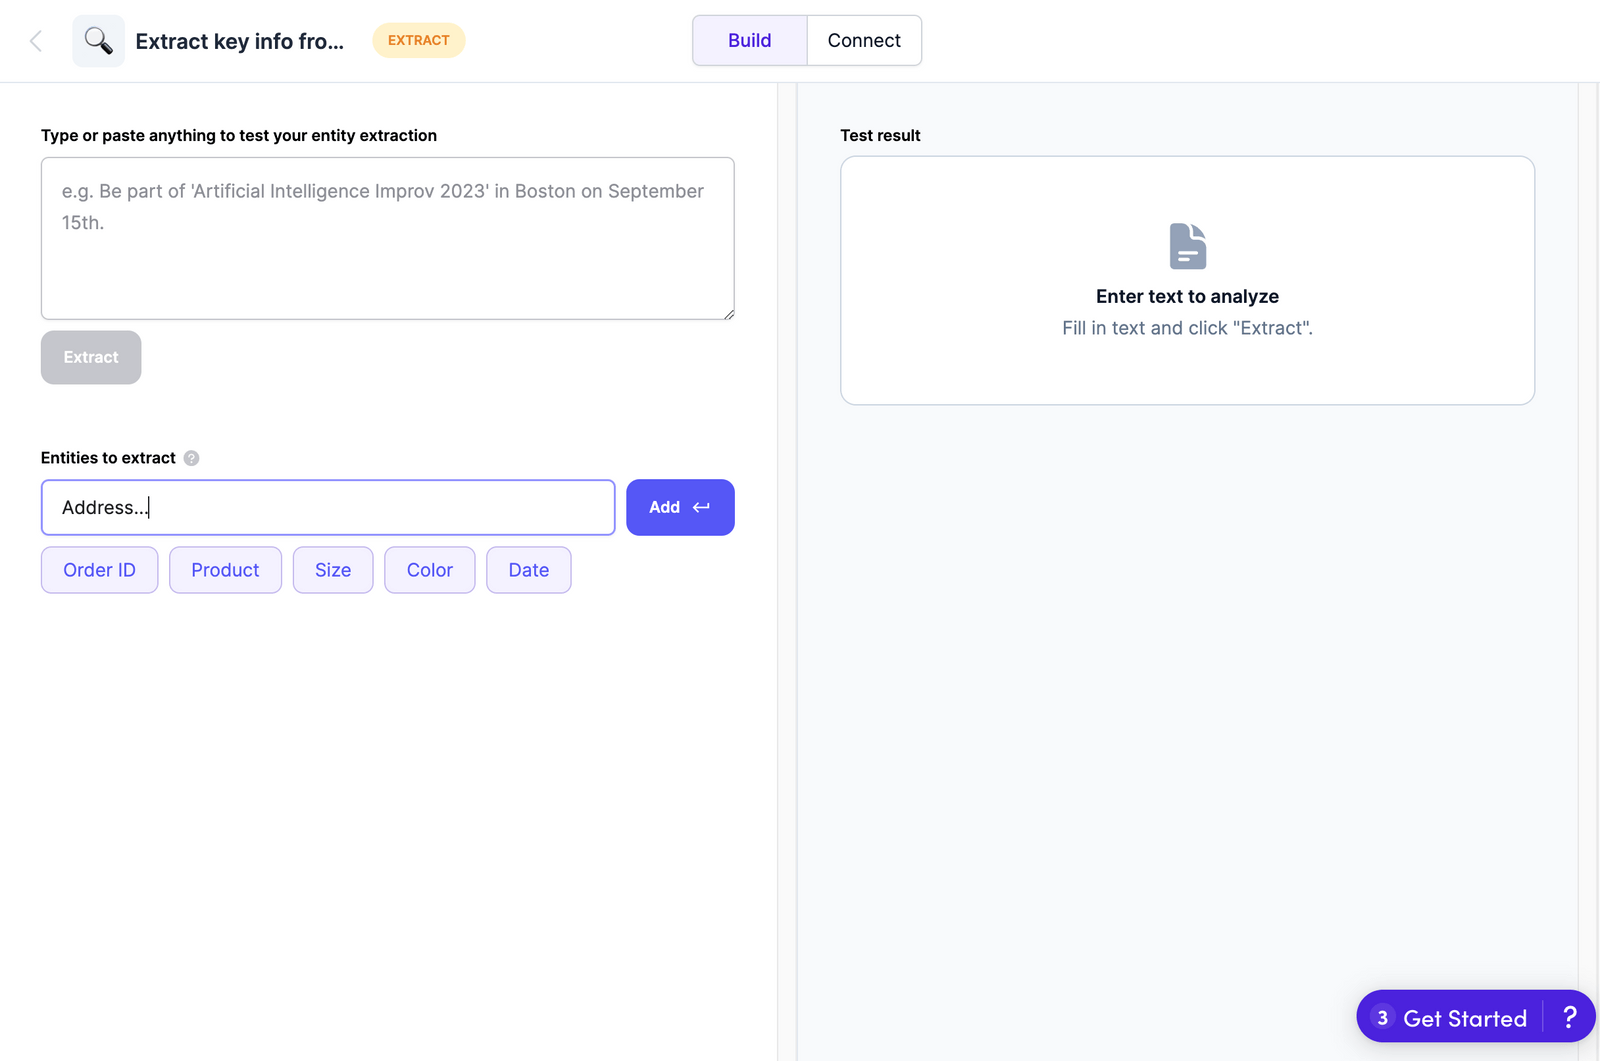Viewport: 1600px width, 1061px height.
Task: Click the question mark help icon bottom right
Action: [x=1569, y=1017]
